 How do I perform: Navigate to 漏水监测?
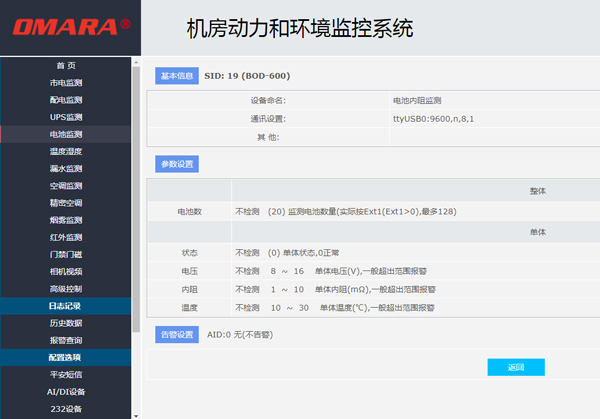click(66, 168)
